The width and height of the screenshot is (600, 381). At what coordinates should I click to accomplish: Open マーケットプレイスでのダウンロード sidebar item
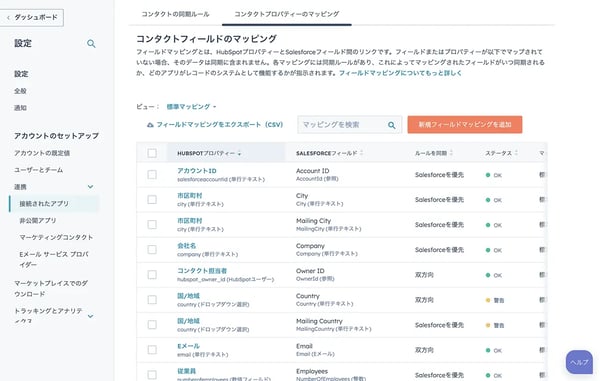[x=51, y=288]
